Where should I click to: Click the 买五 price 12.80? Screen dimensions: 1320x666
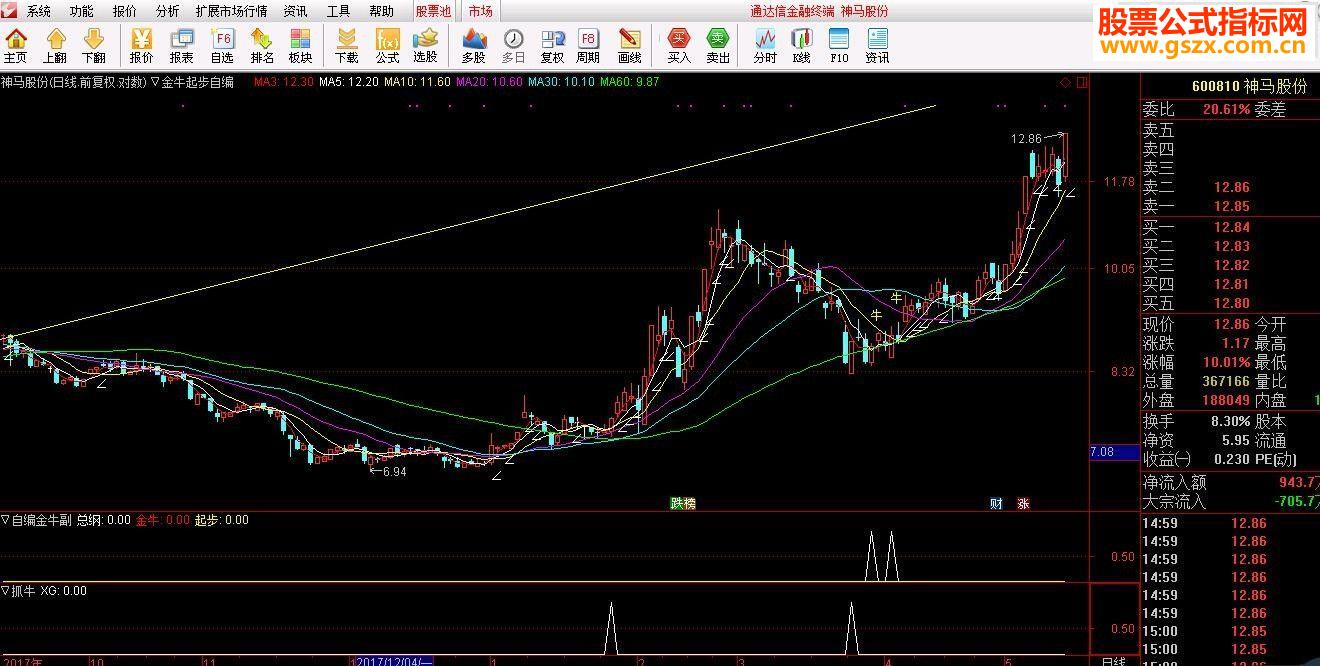pos(1232,303)
